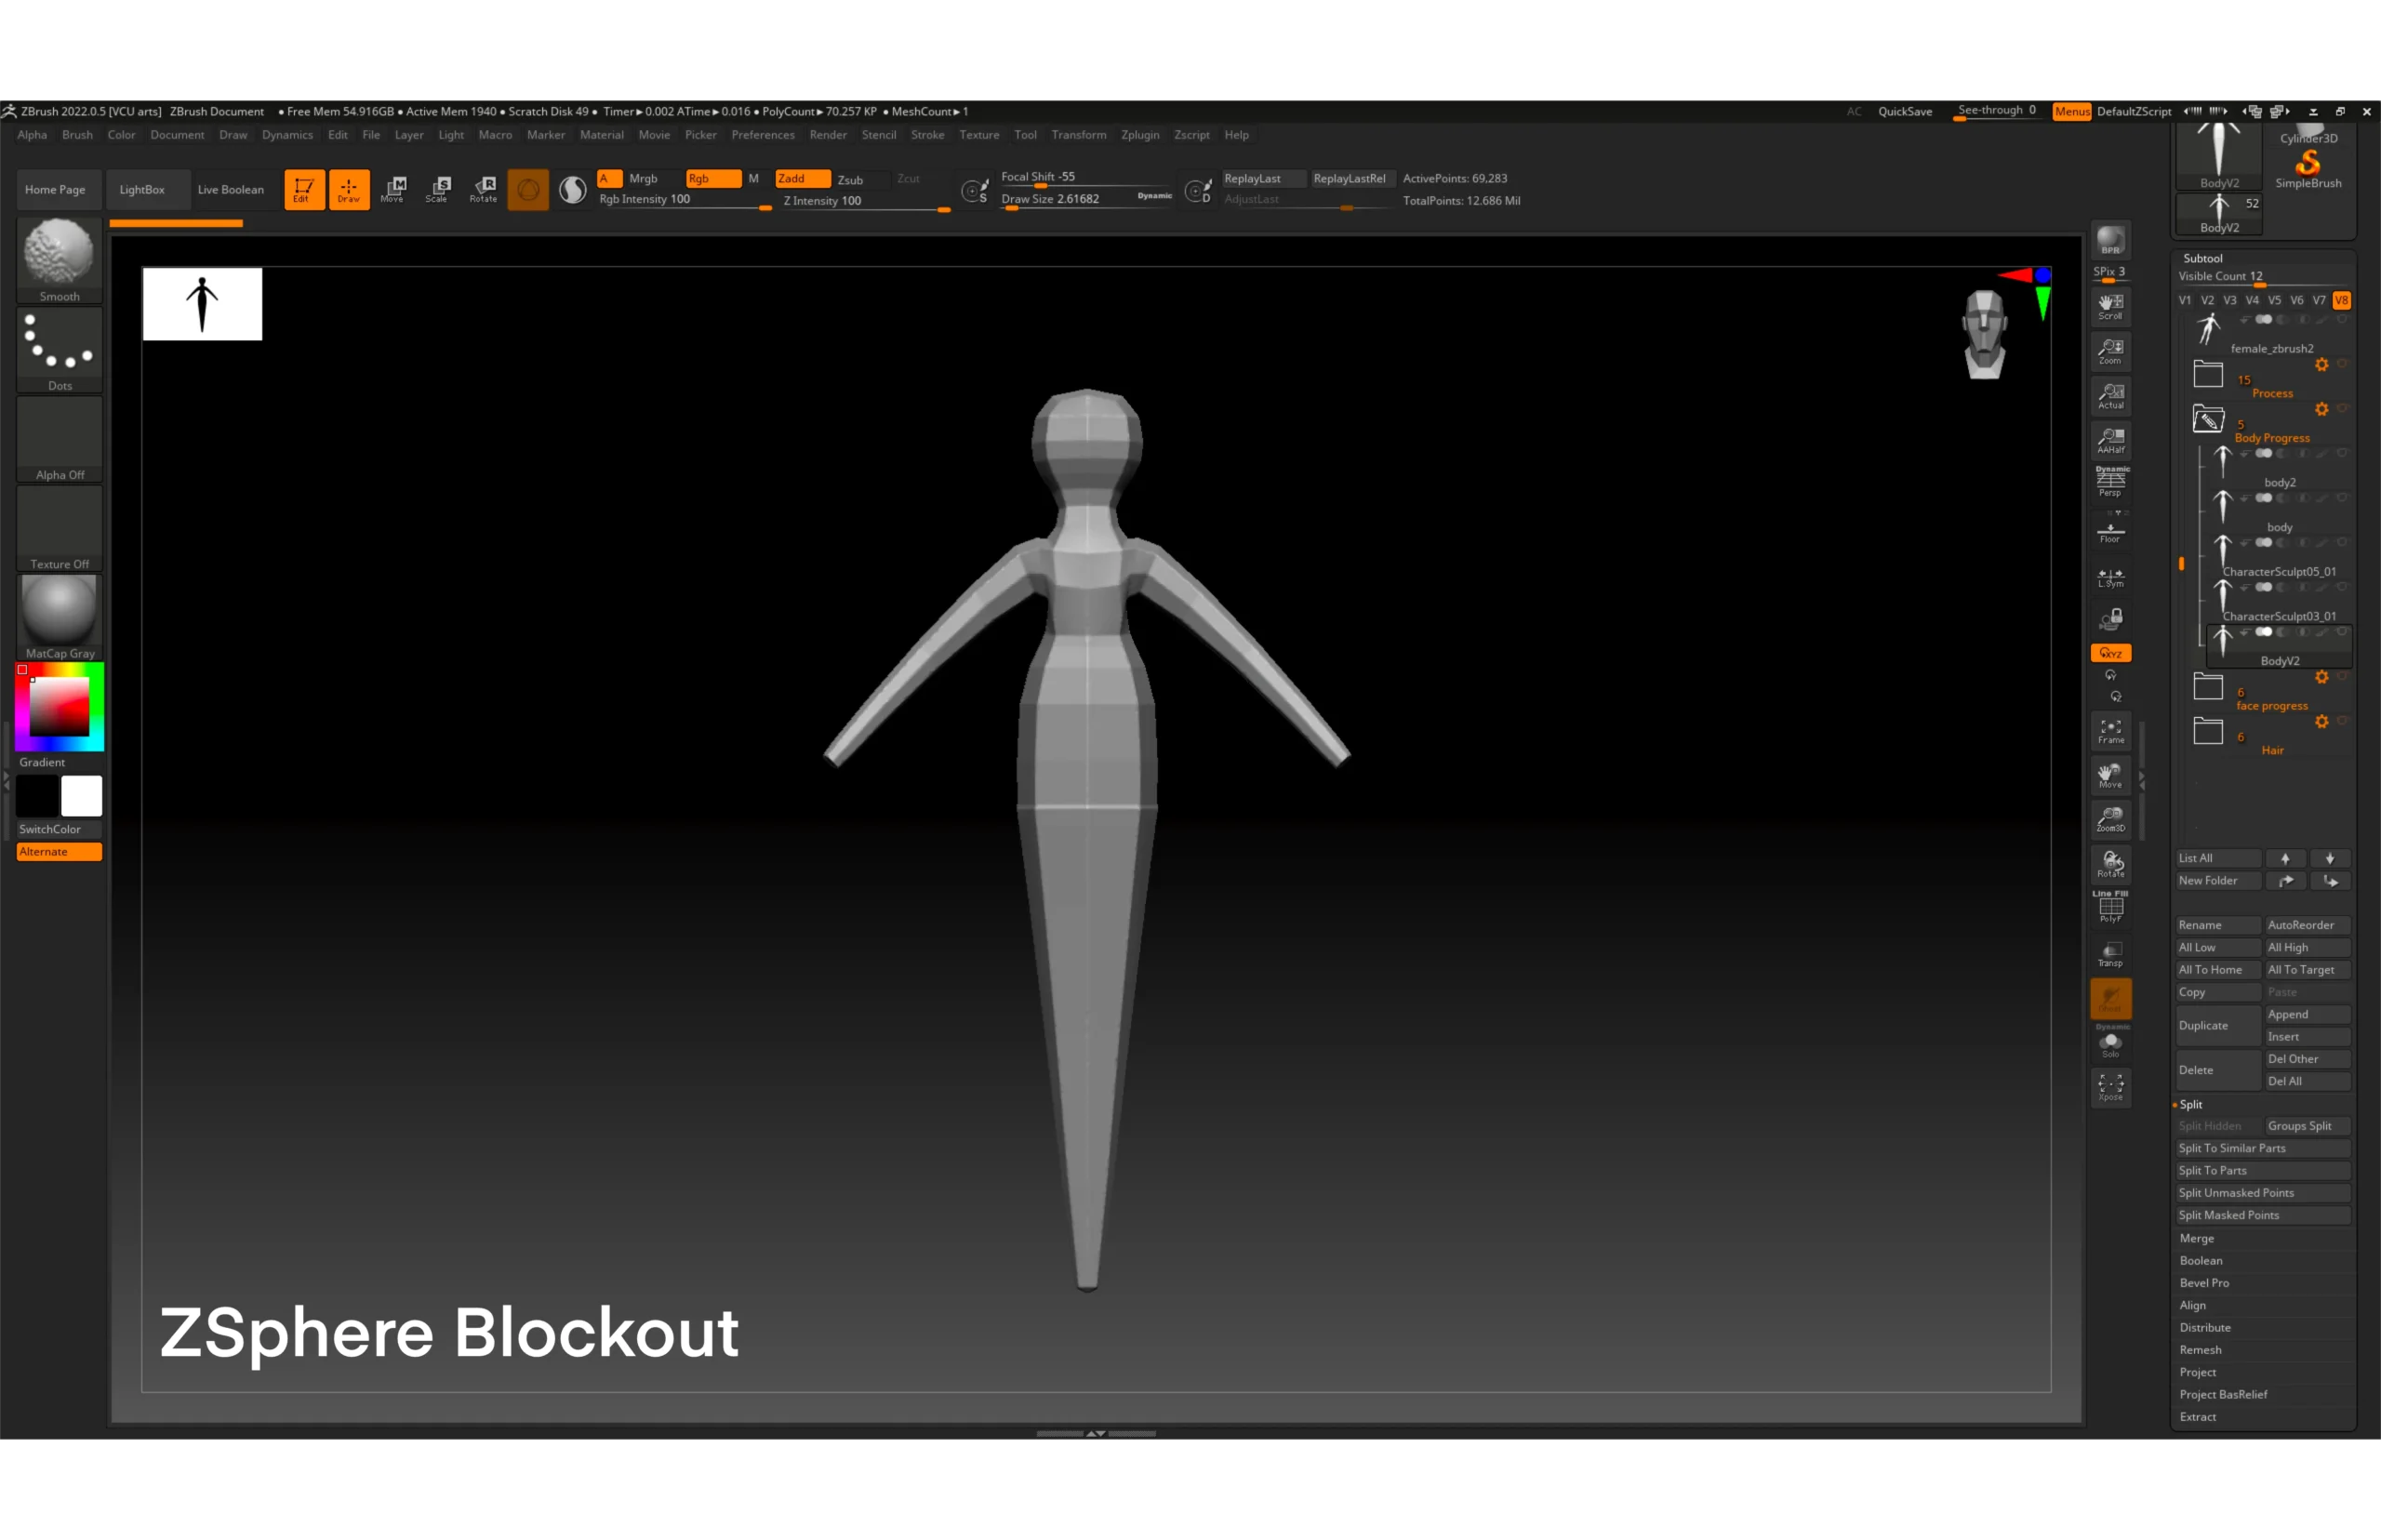The width and height of the screenshot is (2381, 1540).
Task: Click the Gizmo 3D circle icon
Action: coord(528,190)
